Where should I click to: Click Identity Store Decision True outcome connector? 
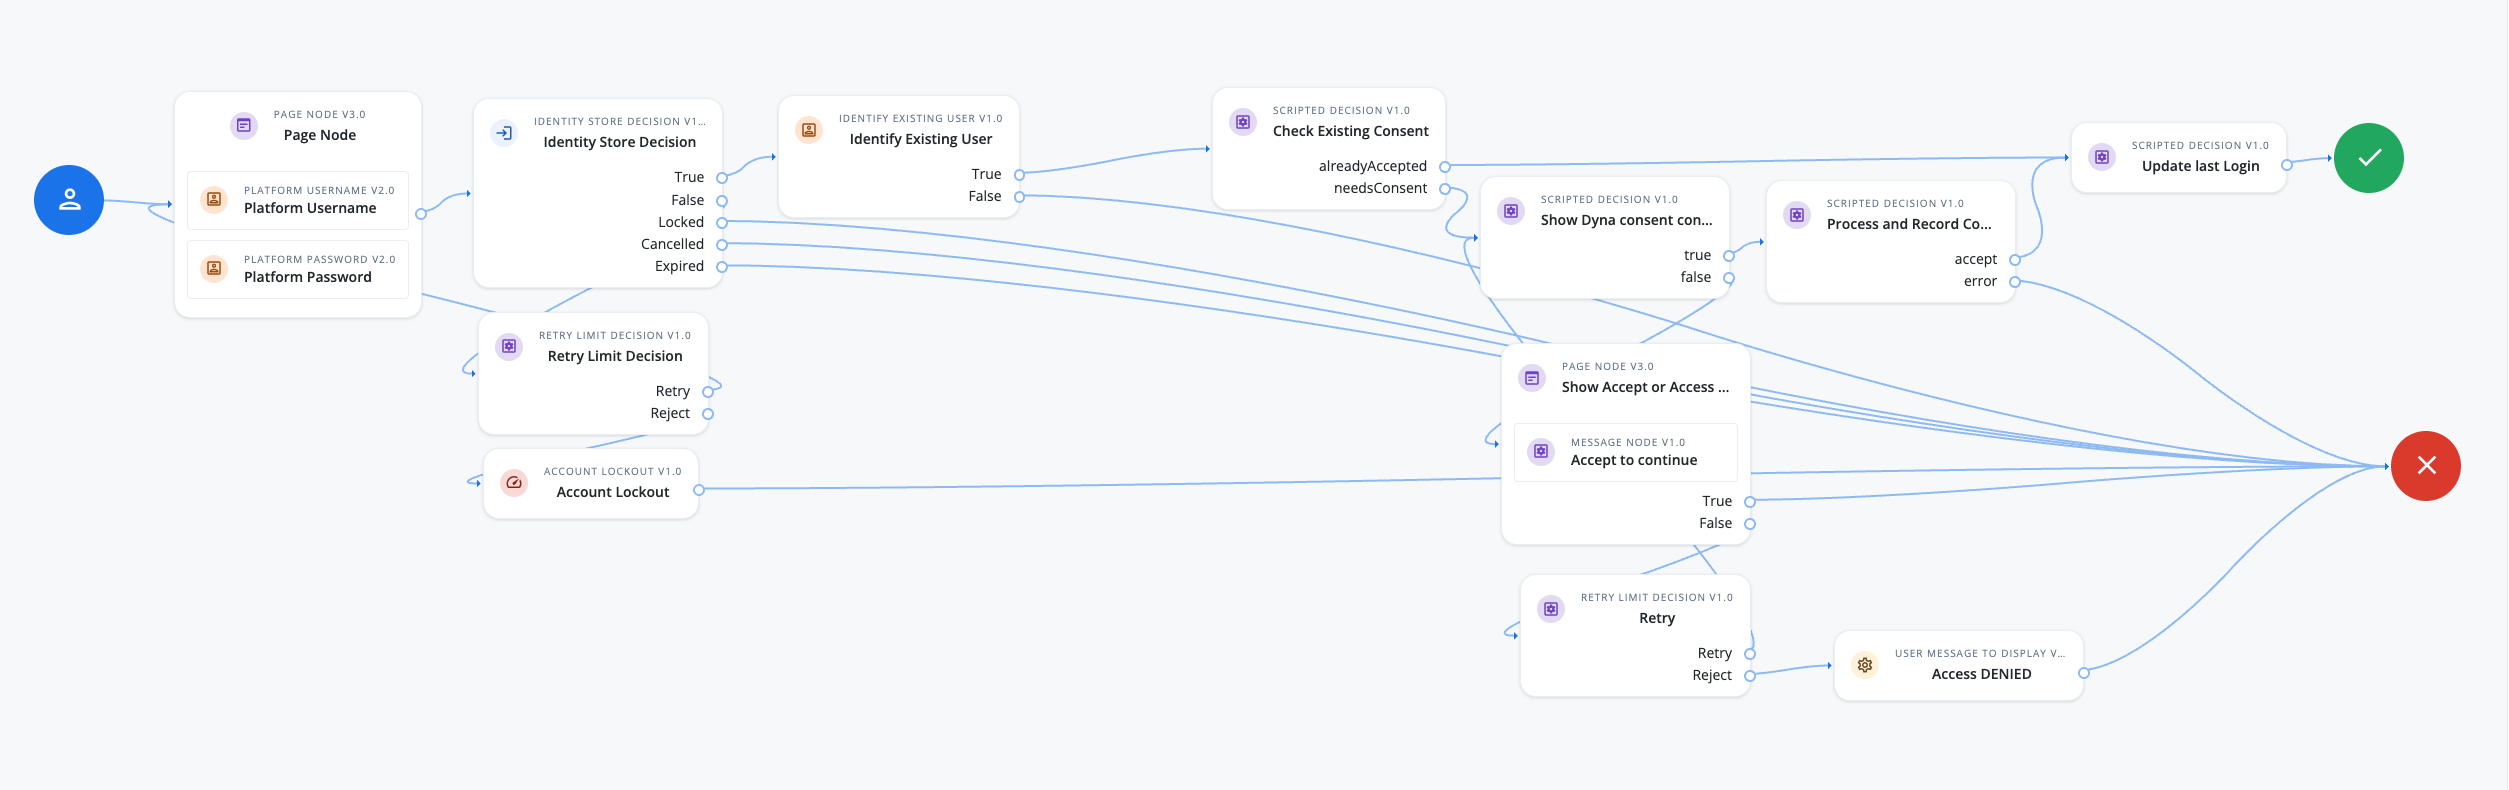[x=722, y=178]
